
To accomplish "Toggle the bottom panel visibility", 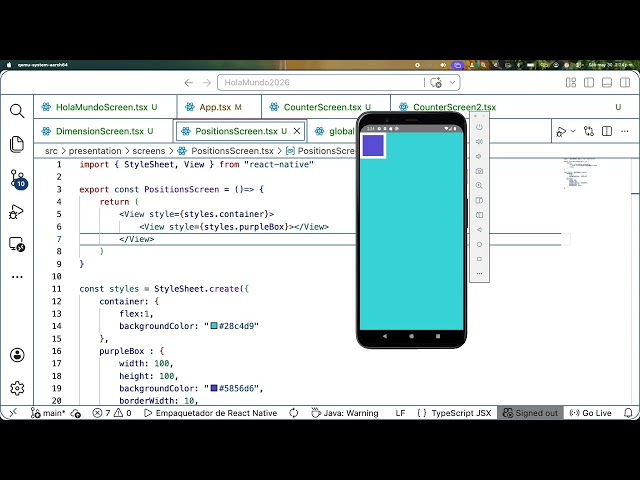I will tap(607, 83).
